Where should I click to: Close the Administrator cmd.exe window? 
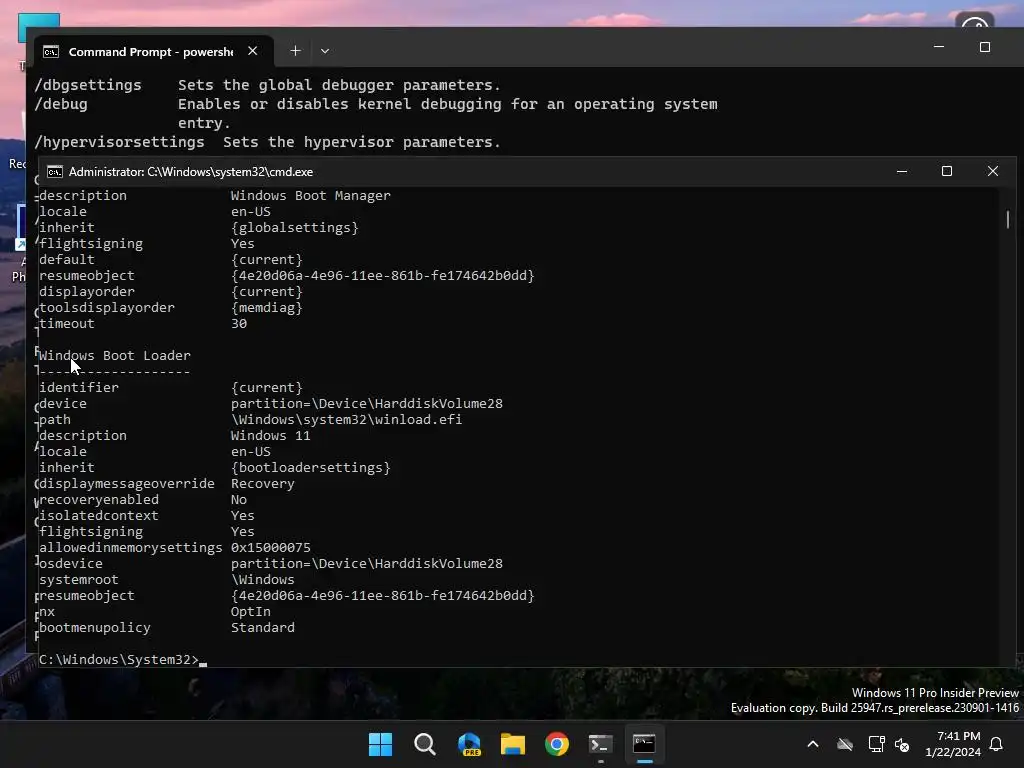click(x=993, y=171)
